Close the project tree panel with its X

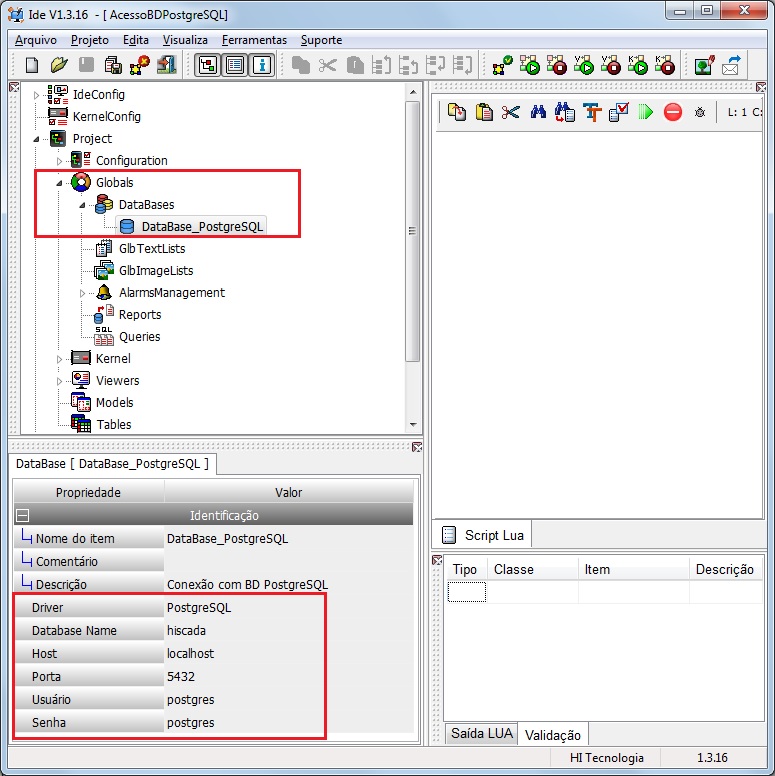(x=14, y=87)
